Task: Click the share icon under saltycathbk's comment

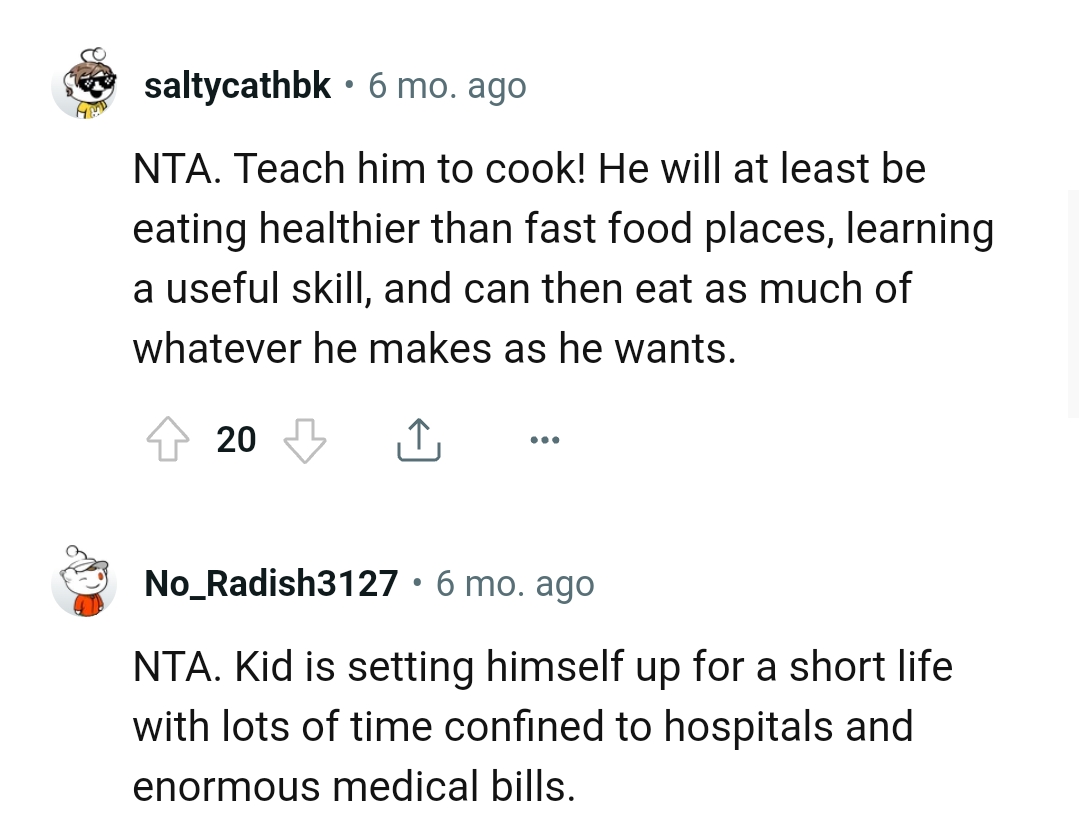Action: coord(419,438)
